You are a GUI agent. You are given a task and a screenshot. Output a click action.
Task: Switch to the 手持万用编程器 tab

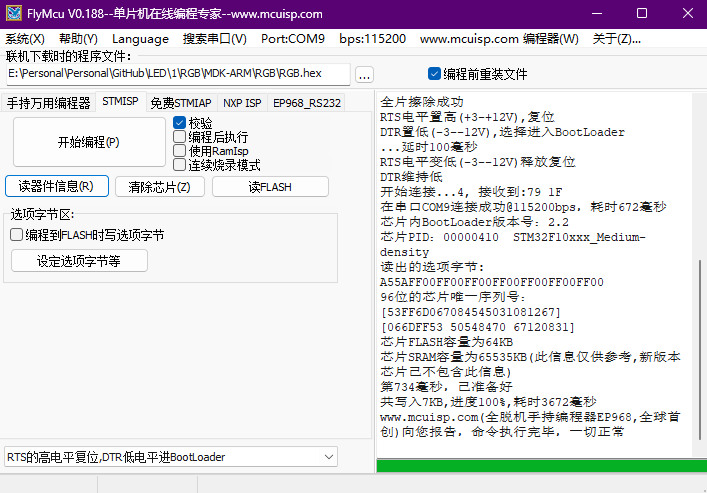click(49, 103)
